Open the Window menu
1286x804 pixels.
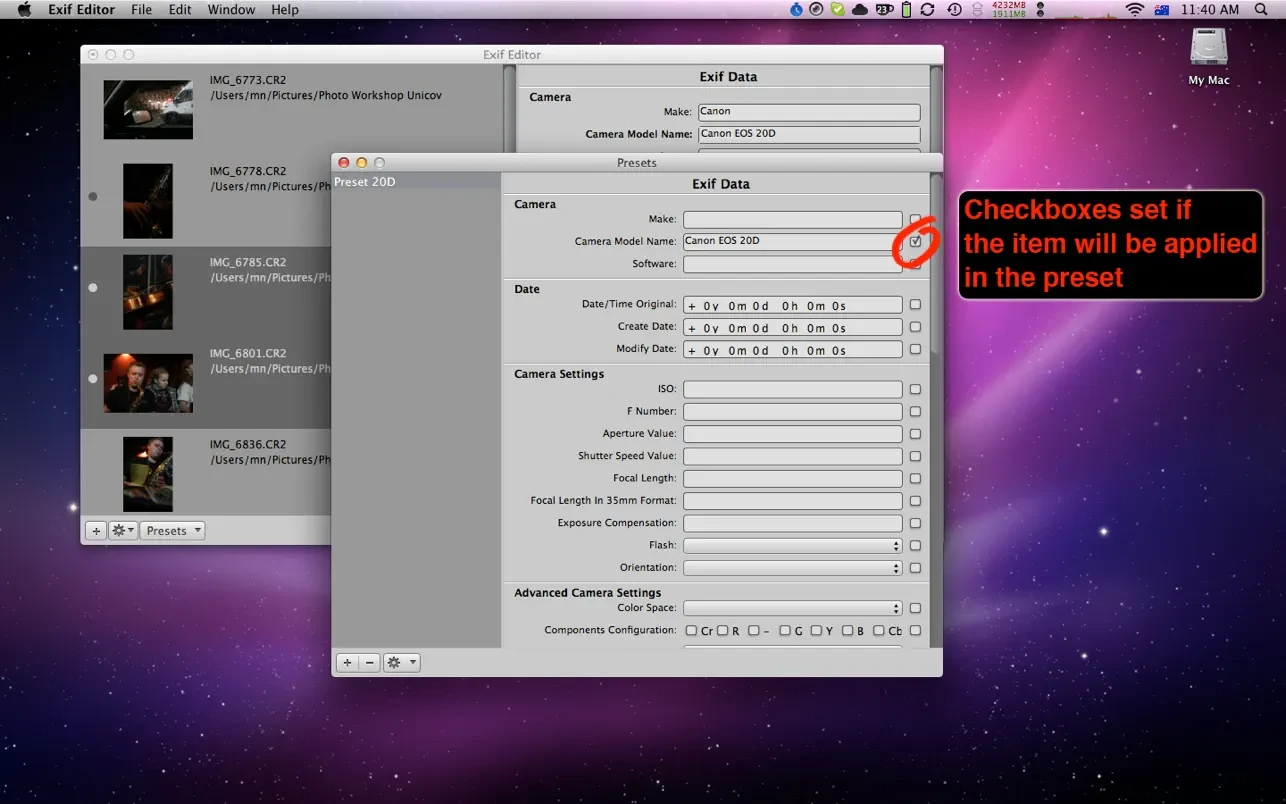pyautogui.click(x=231, y=9)
